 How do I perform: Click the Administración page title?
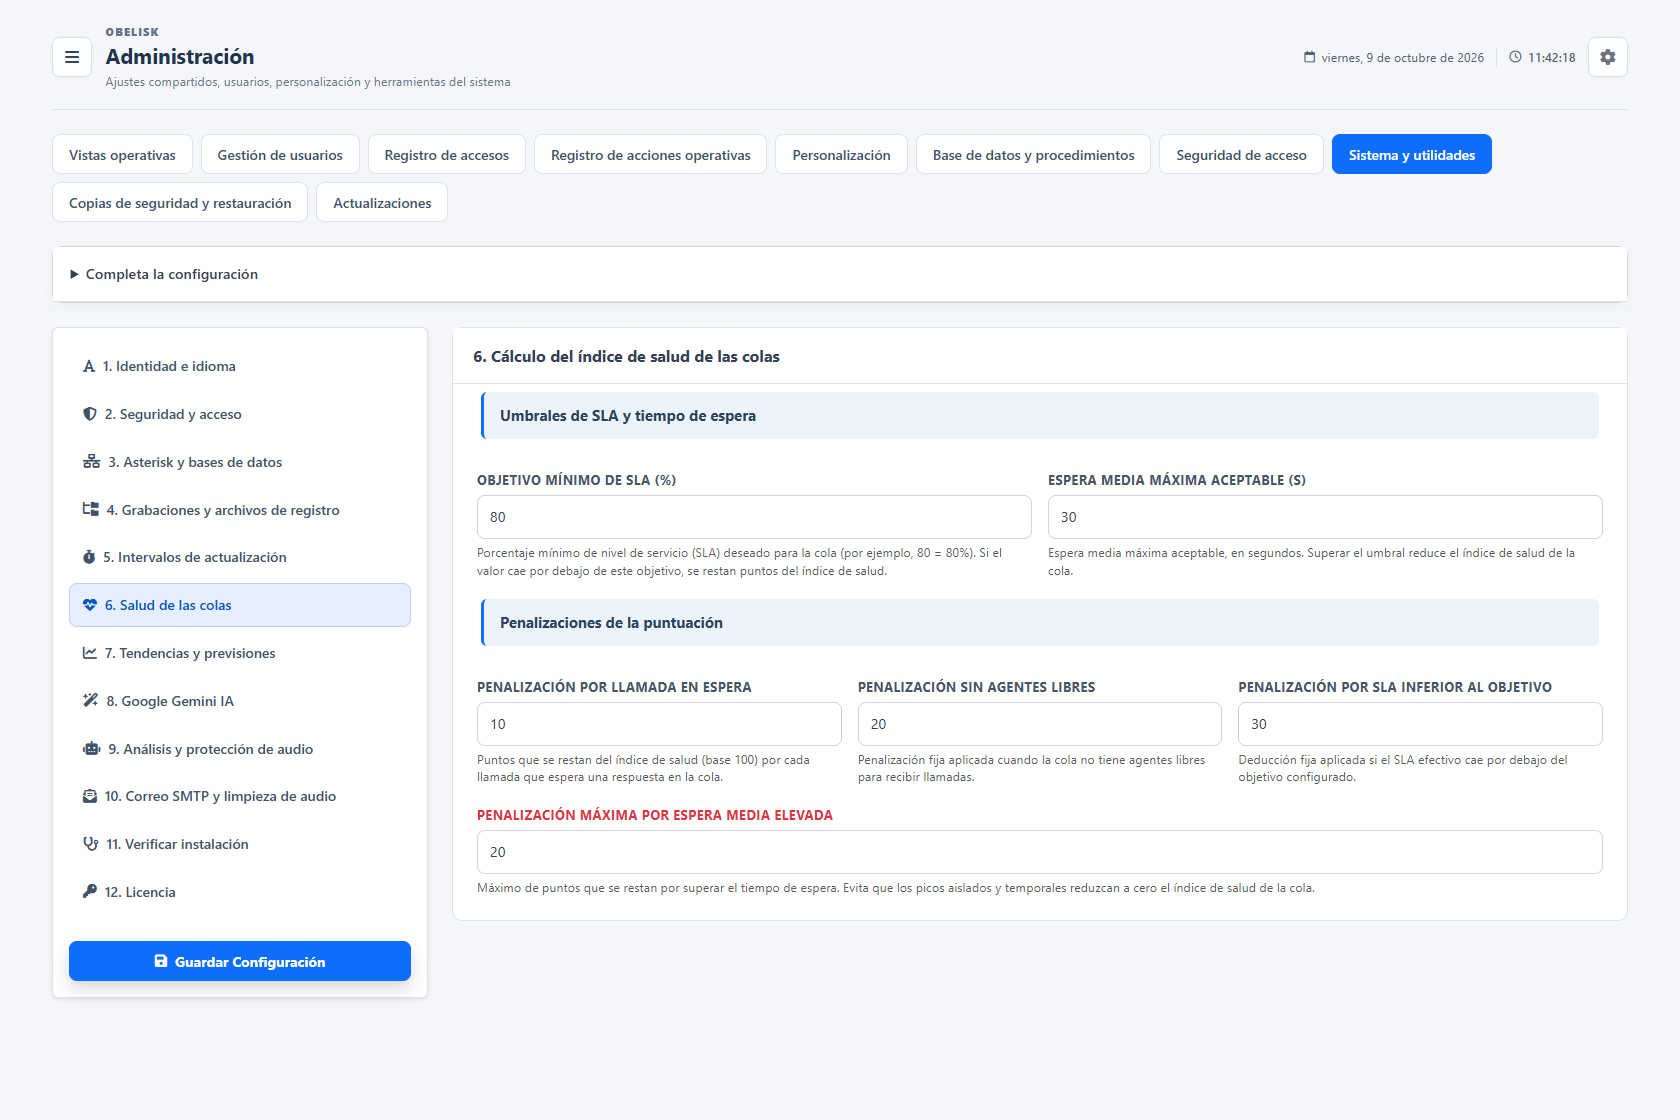180,57
